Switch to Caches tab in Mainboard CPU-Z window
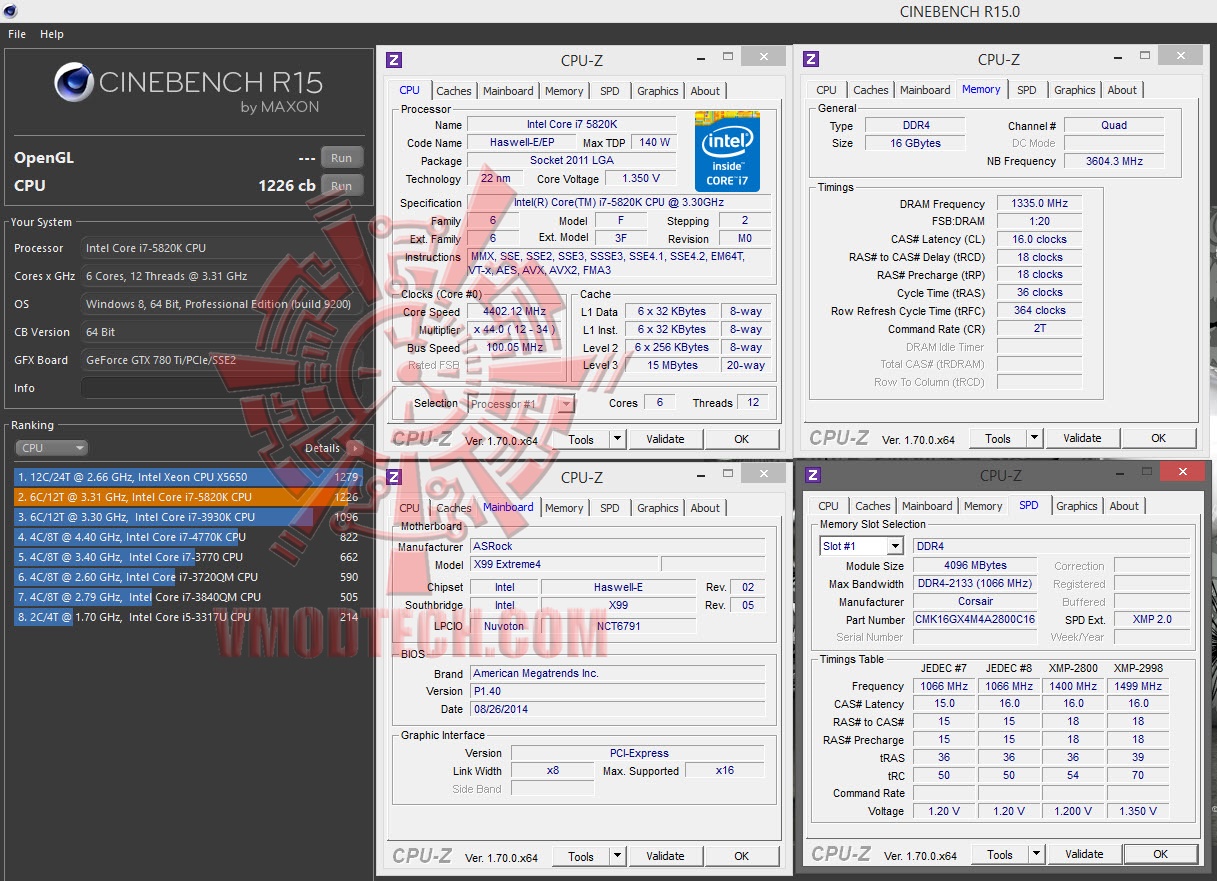This screenshot has width=1217, height=881. (x=454, y=508)
